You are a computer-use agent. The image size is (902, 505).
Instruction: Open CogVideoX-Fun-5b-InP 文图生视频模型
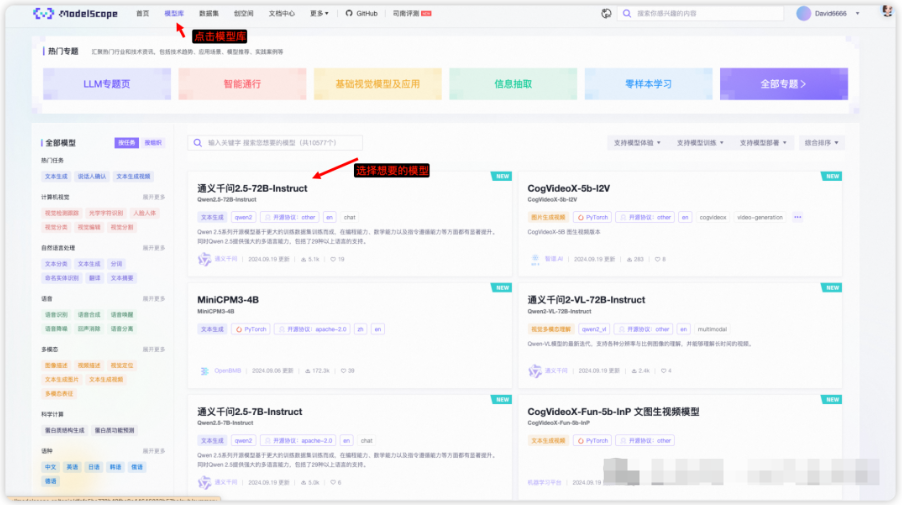pyautogui.click(x=613, y=412)
